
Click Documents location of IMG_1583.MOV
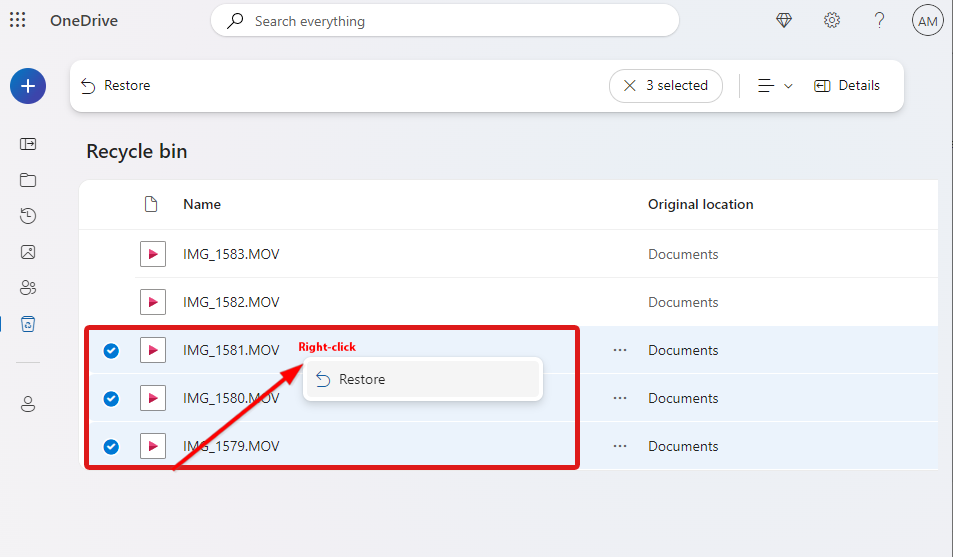click(683, 254)
